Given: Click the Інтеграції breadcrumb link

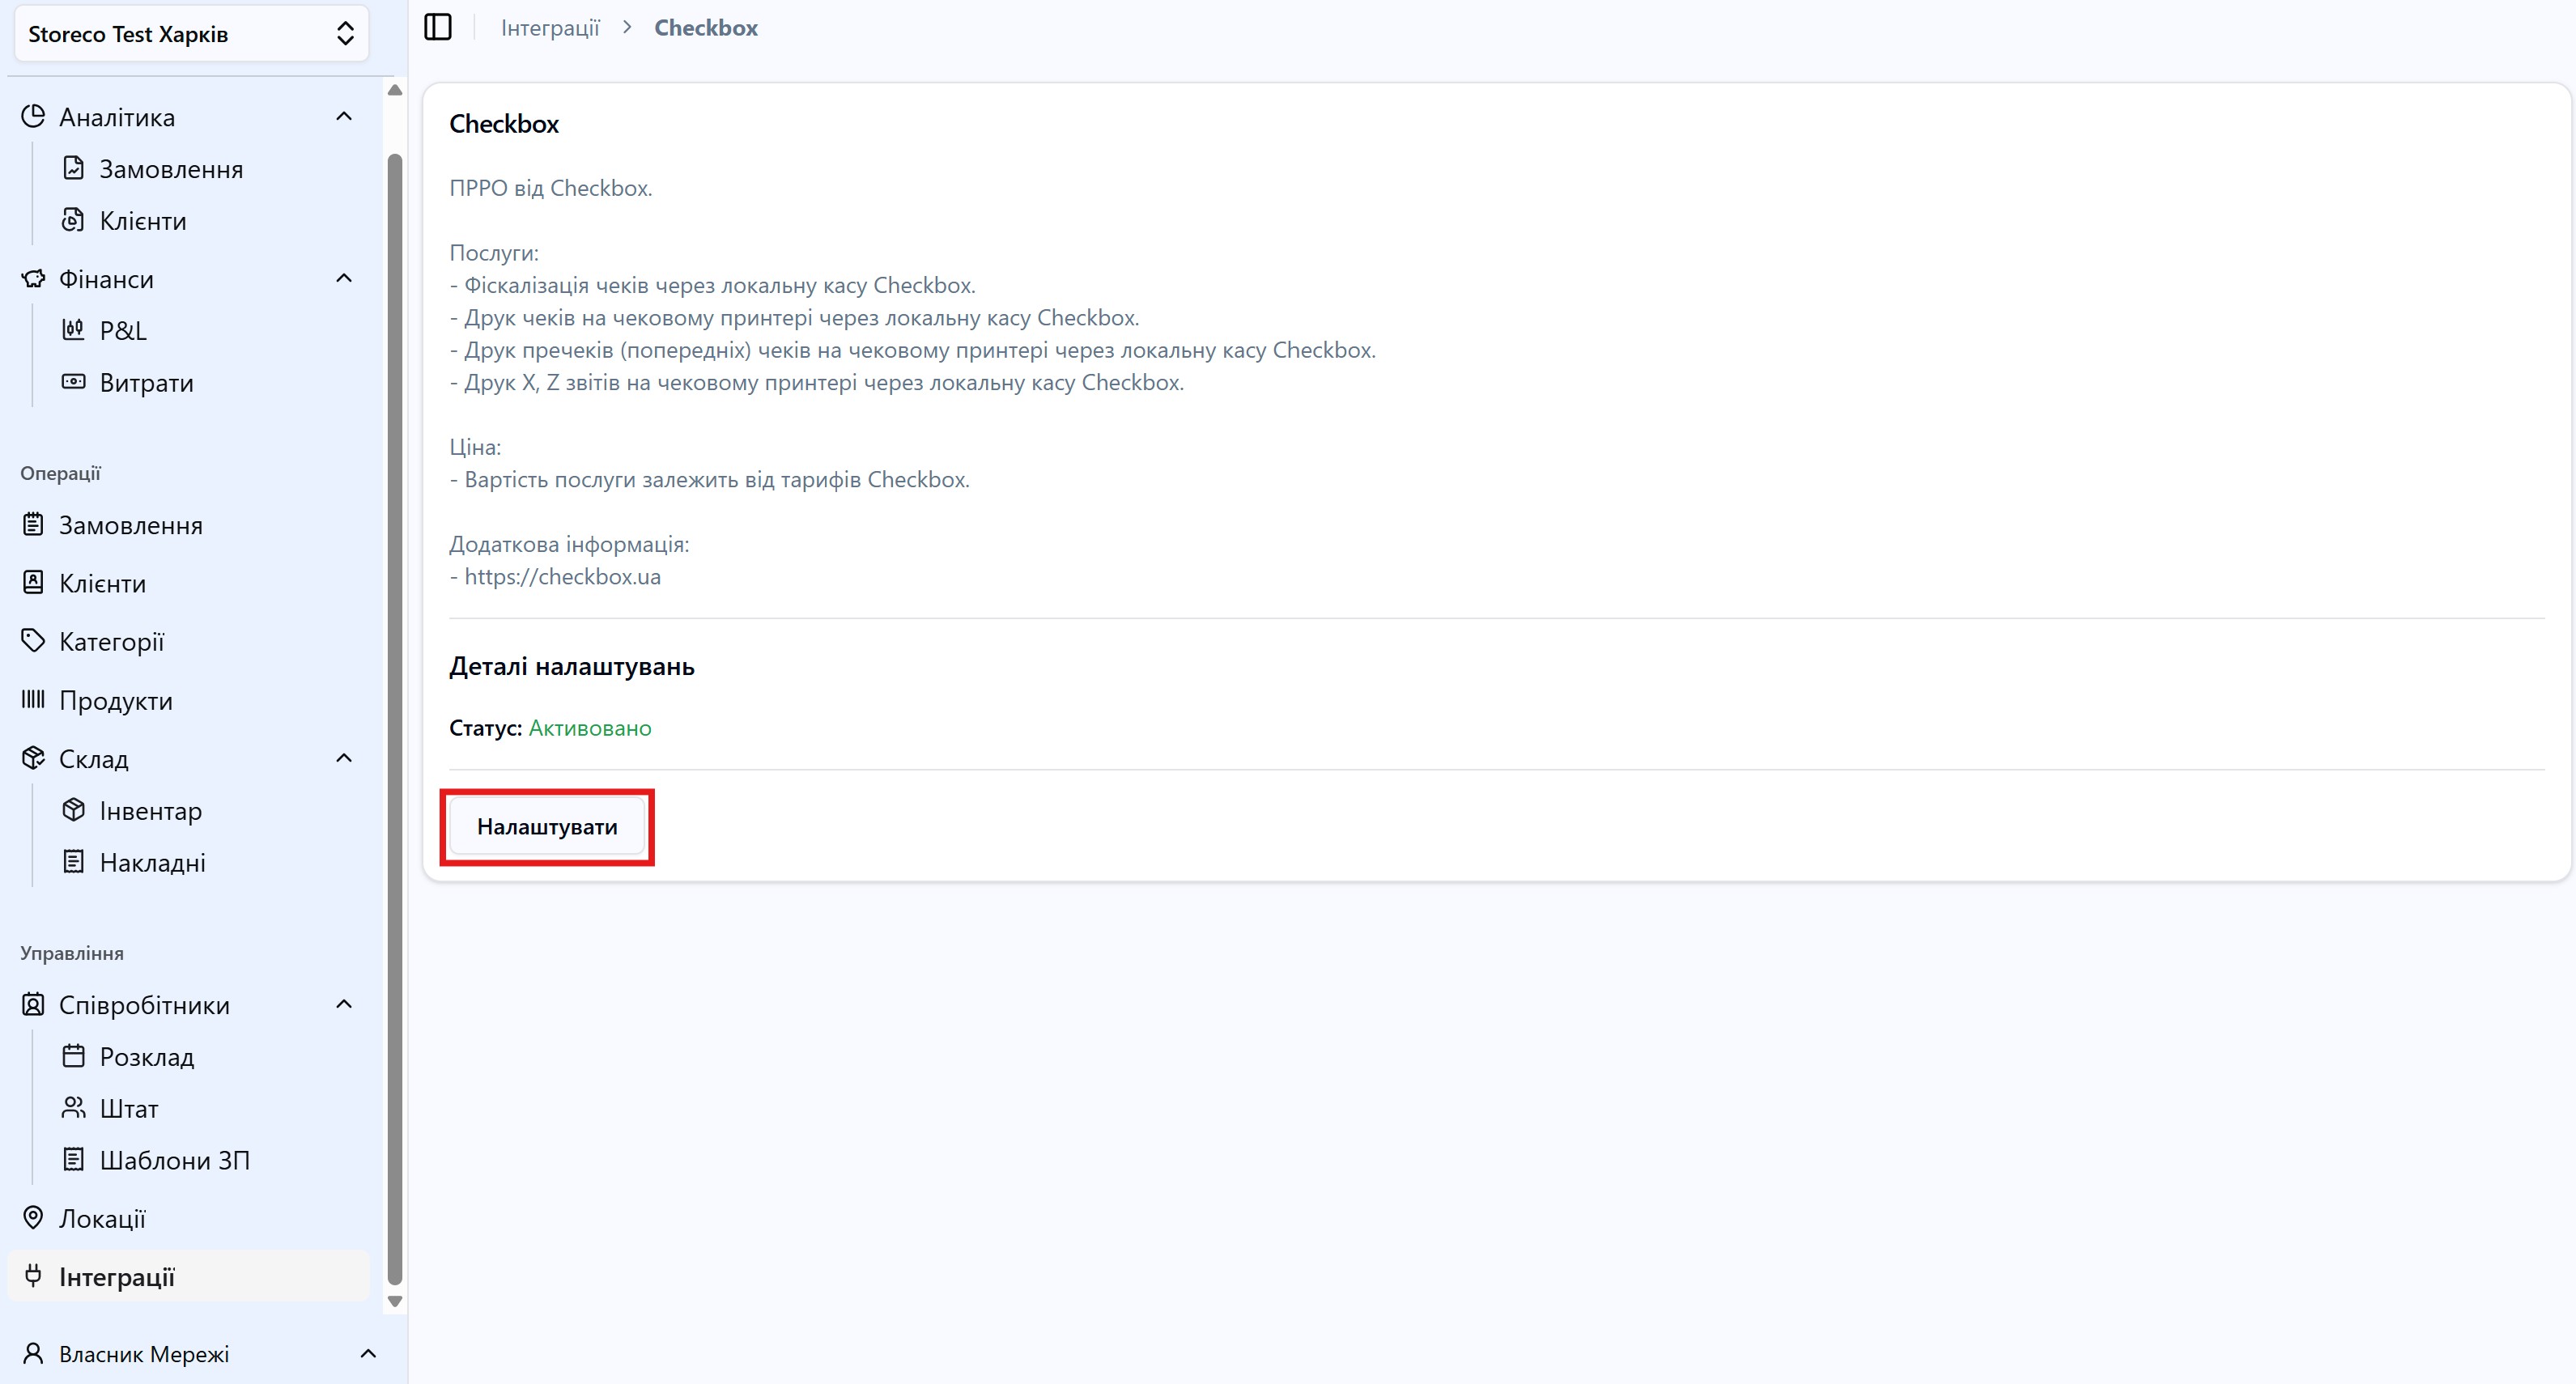Looking at the screenshot, I should coord(550,28).
